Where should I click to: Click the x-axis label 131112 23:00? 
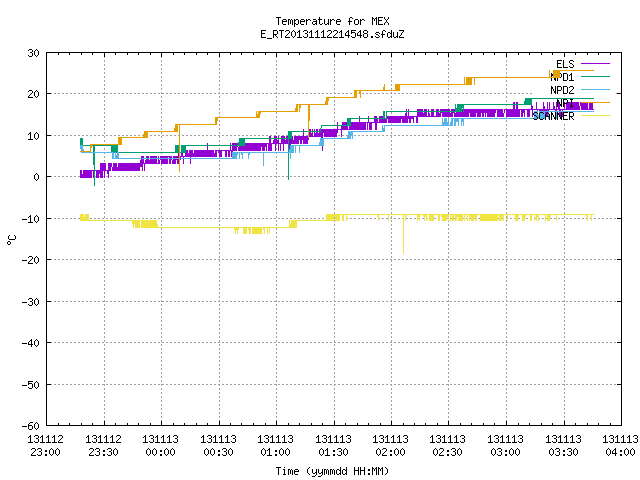45,446
